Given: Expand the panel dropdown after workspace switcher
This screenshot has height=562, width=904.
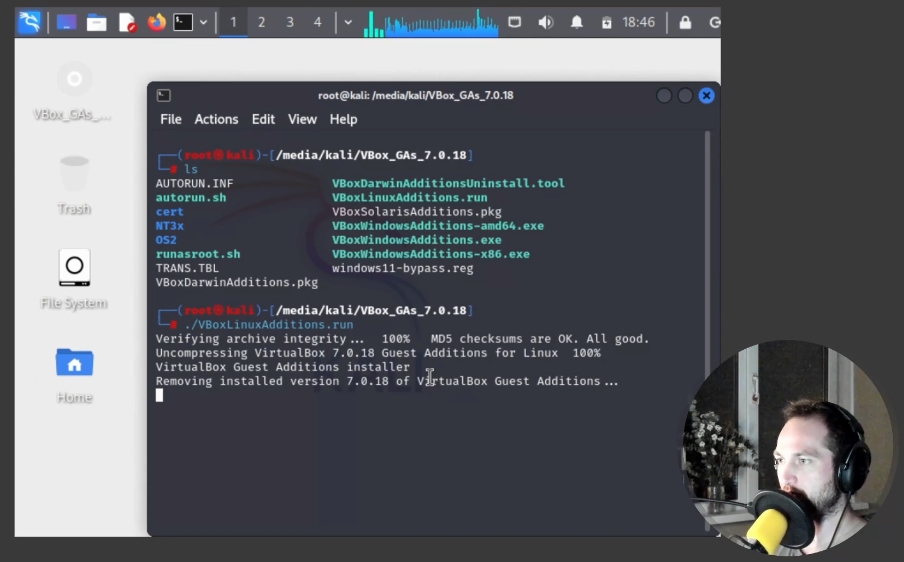Looking at the screenshot, I should [x=348, y=22].
